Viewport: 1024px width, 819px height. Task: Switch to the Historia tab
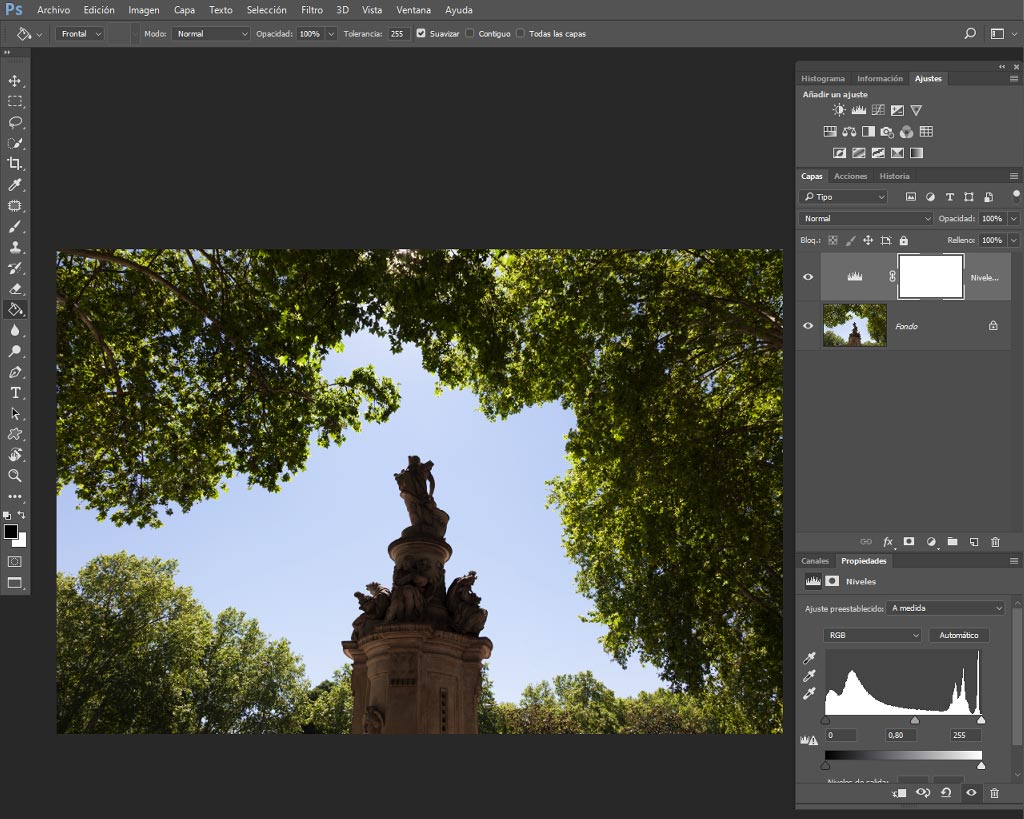pos(894,176)
